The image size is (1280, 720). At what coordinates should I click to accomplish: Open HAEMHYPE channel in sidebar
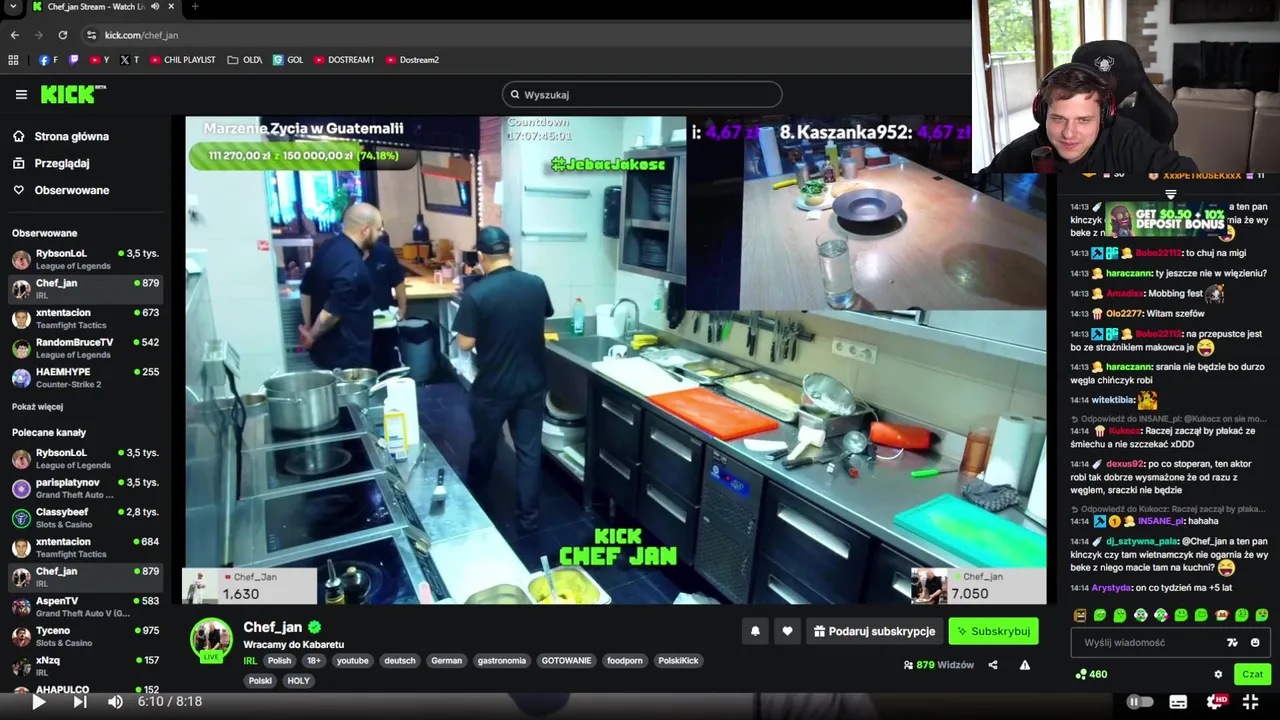[85, 378]
